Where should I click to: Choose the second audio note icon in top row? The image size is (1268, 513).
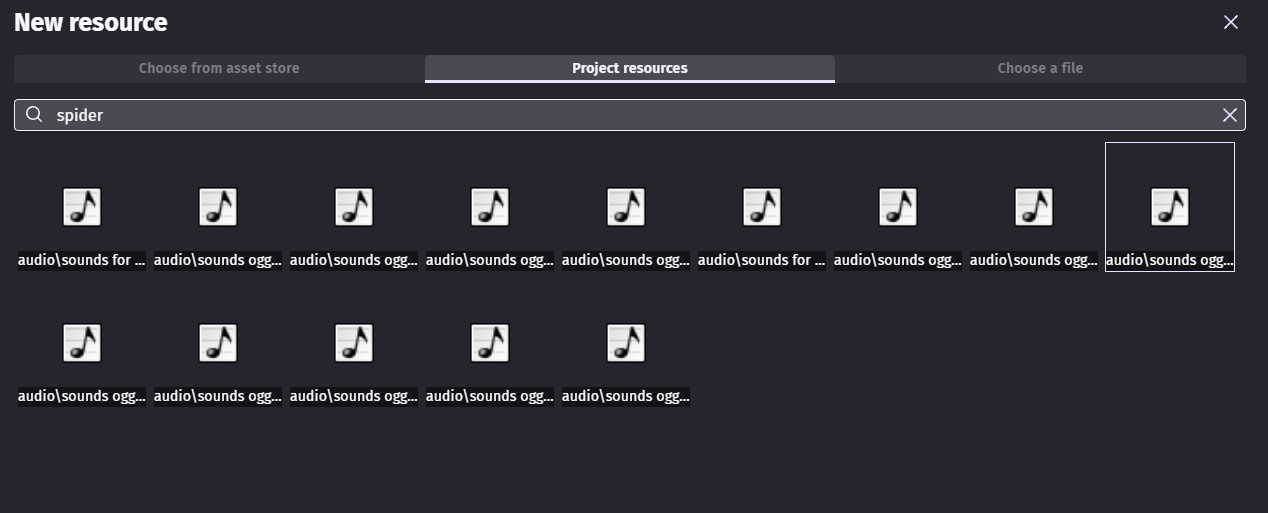(218, 208)
